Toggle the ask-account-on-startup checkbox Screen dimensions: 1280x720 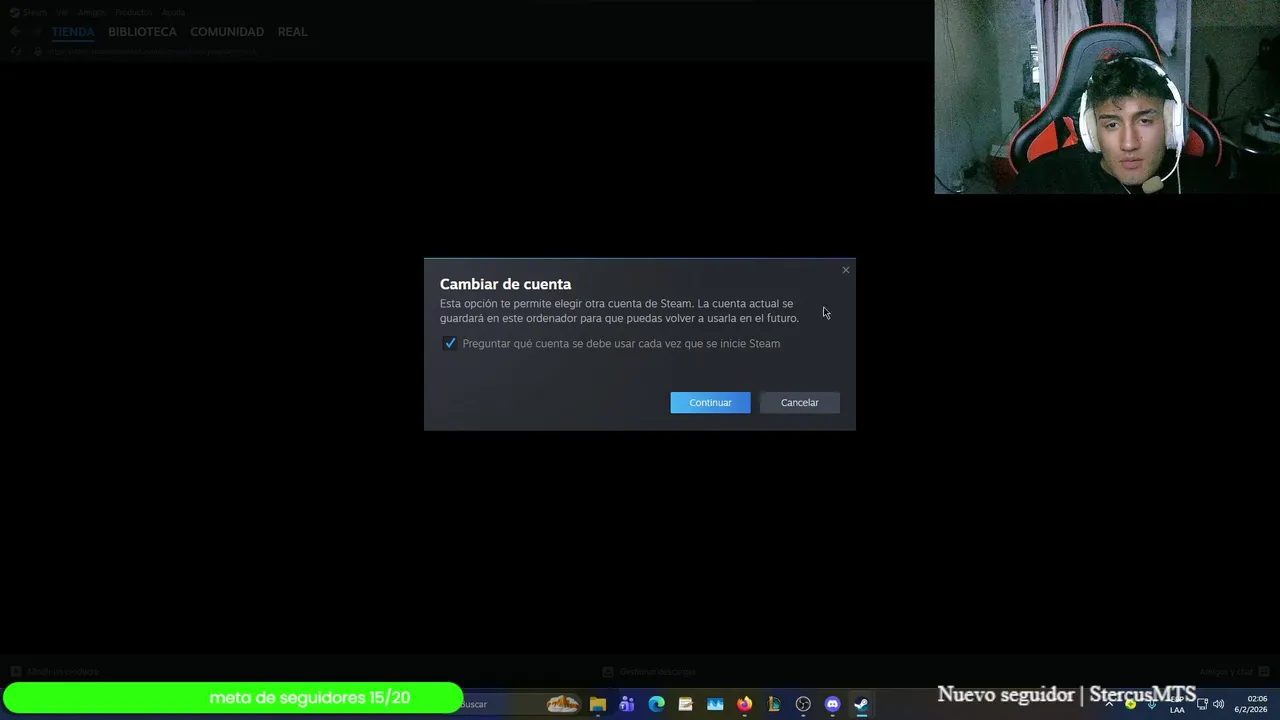point(450,343)
